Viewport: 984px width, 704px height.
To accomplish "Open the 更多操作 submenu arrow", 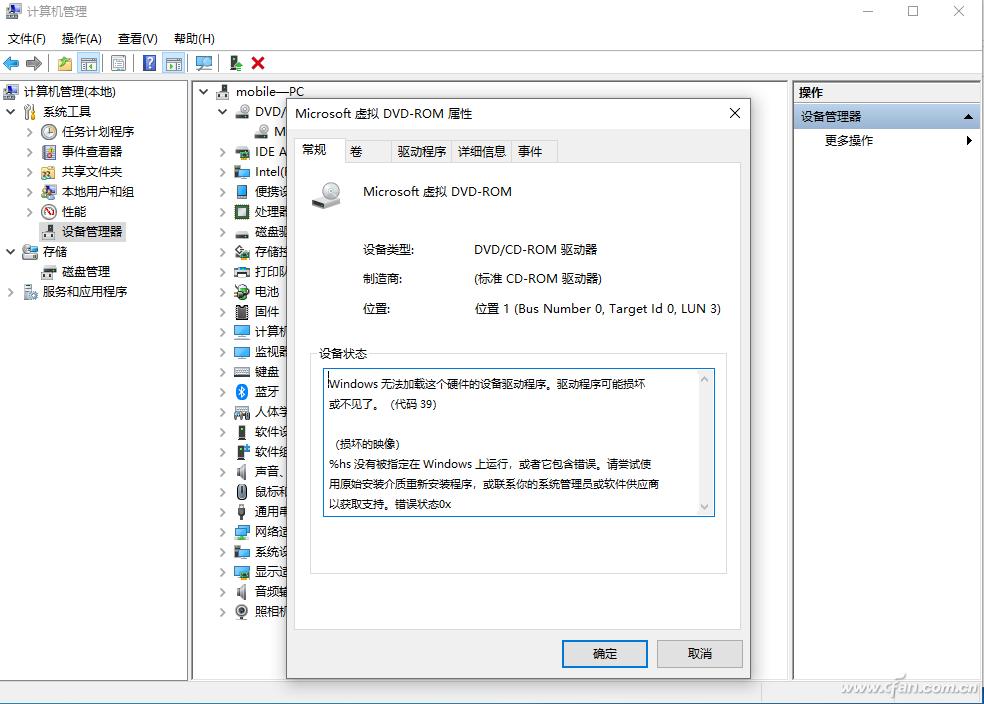I will [968, 140].
